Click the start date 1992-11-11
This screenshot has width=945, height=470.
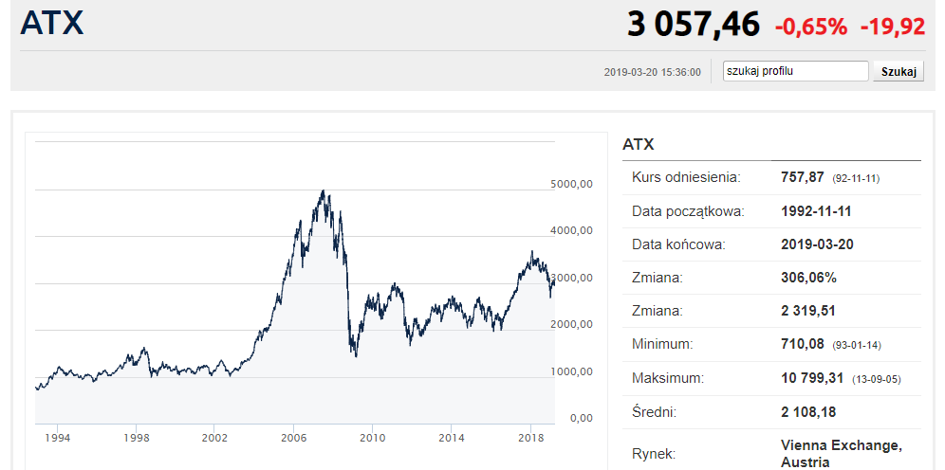[816, 212]
